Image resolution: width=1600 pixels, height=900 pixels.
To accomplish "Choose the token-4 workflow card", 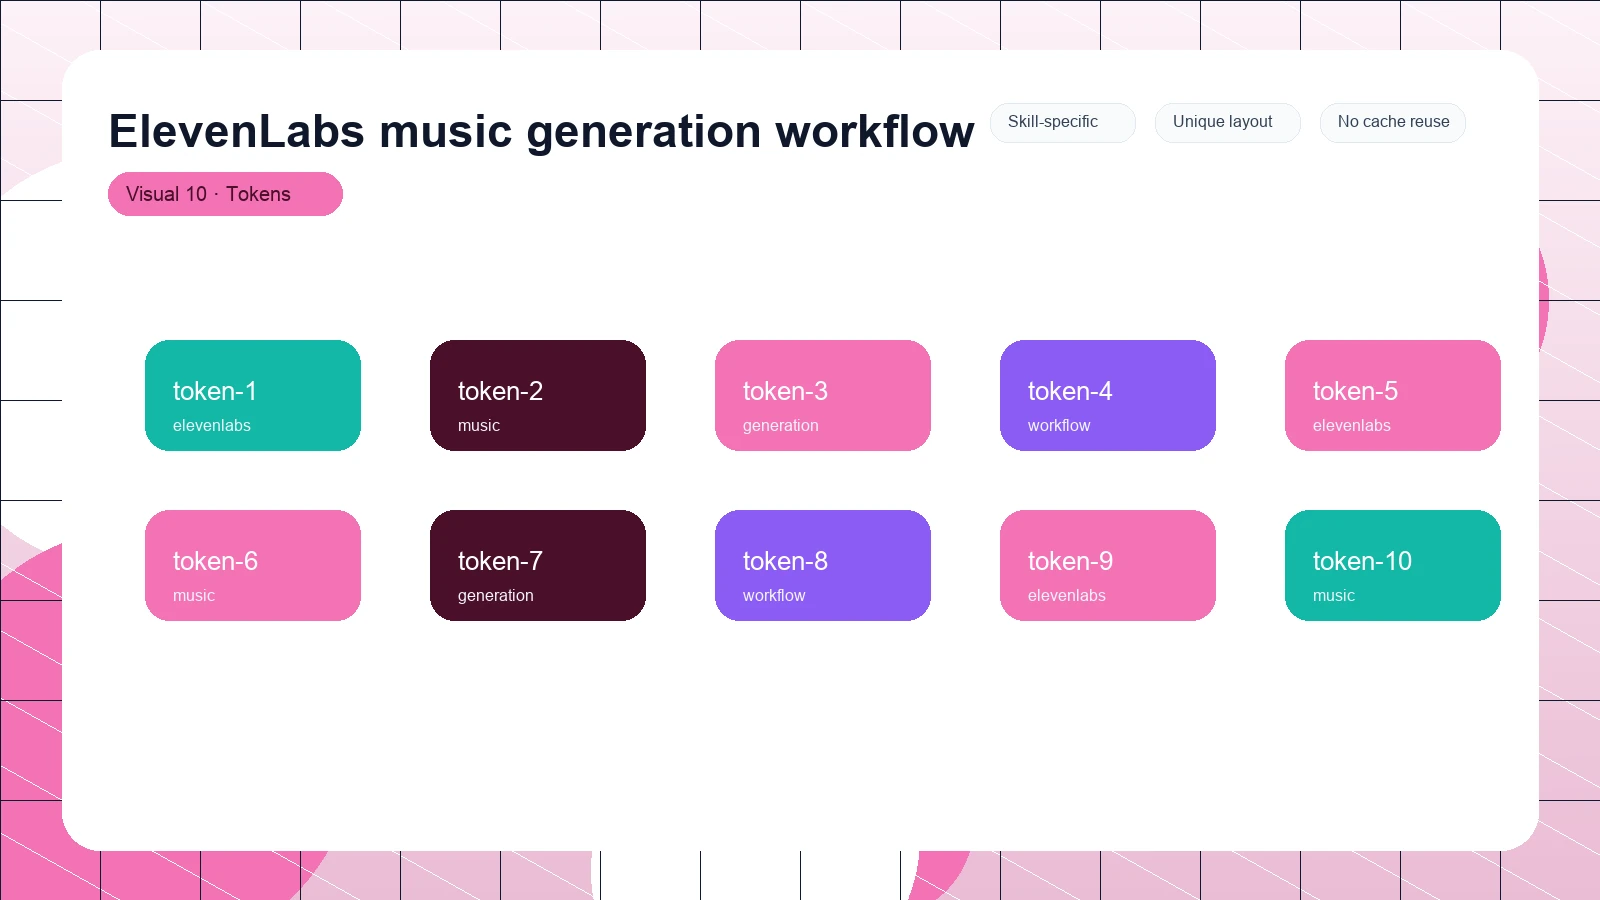I will [x=1108, y=395].
